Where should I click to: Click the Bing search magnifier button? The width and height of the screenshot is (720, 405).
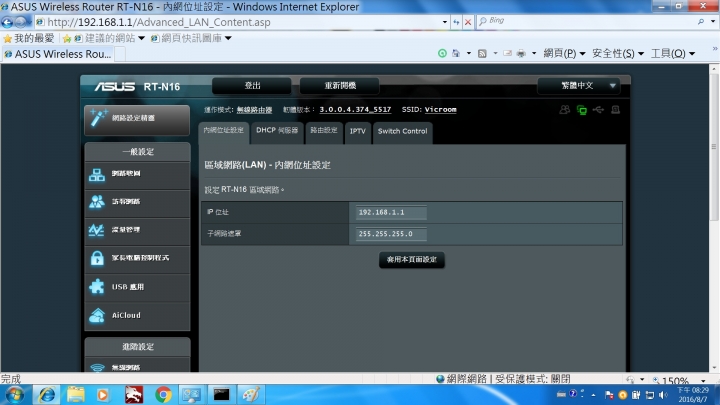coord(701,22)
